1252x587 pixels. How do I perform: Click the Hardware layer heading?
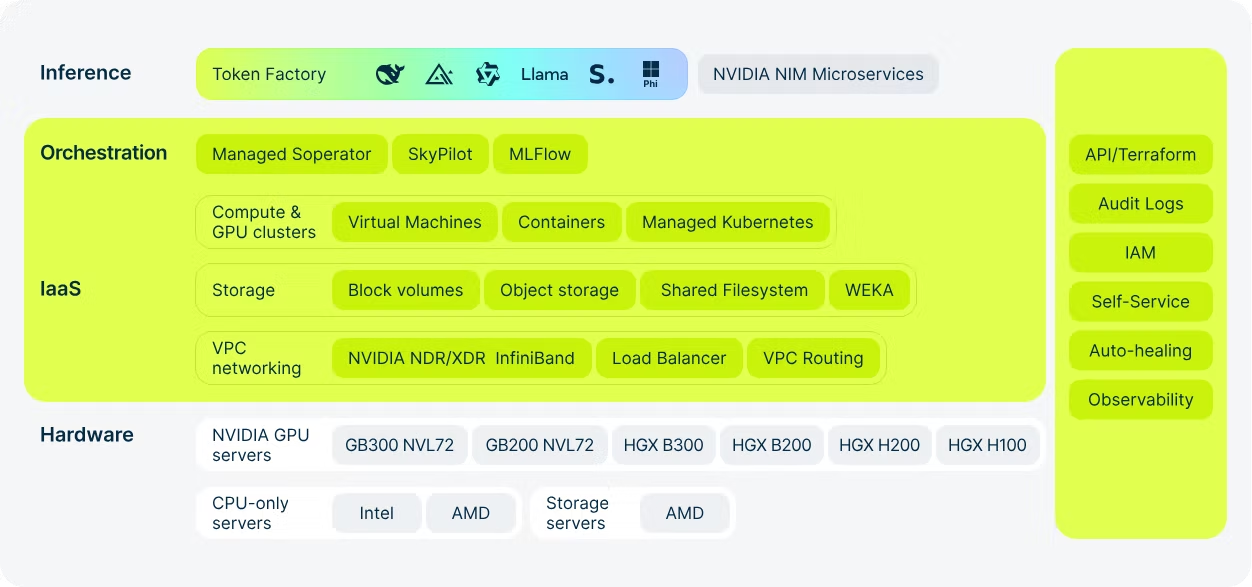(87, 435)
